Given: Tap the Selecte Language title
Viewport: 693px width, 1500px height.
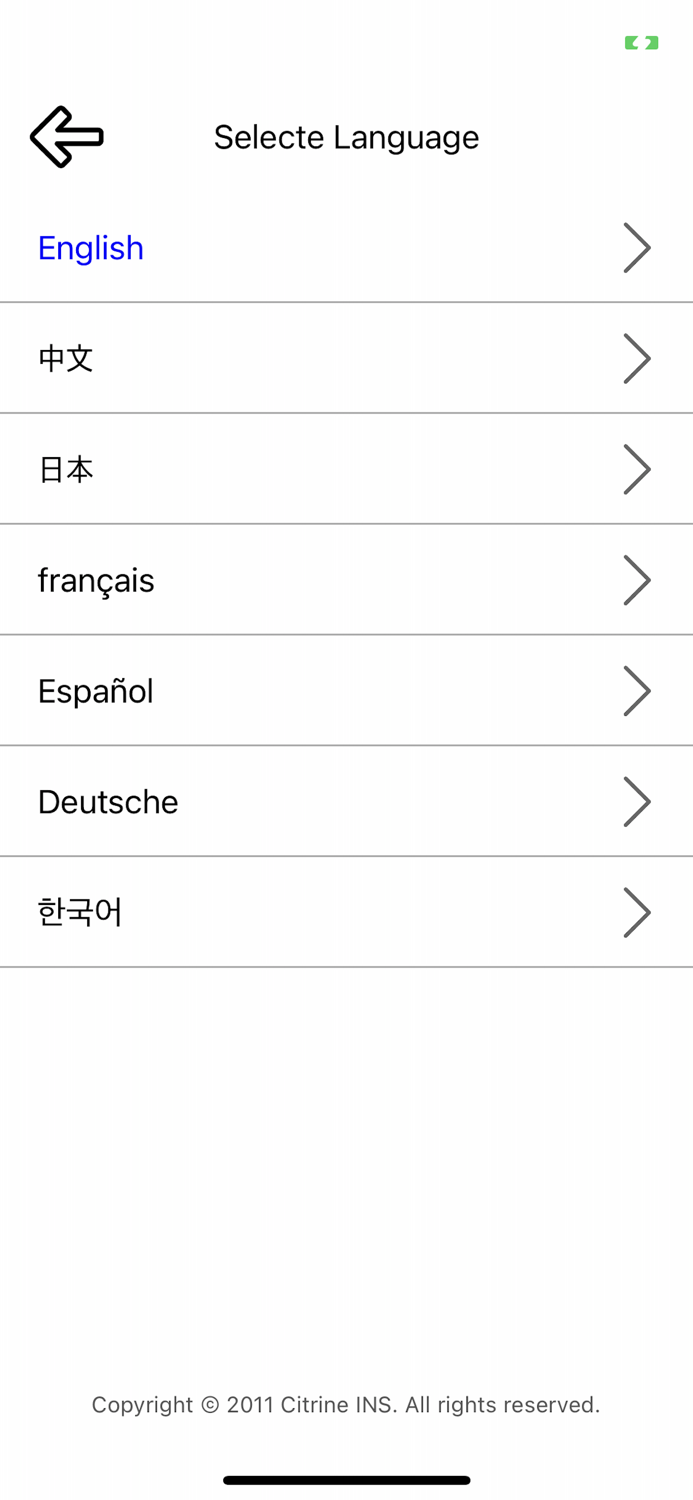Looking at the screenshot, I should pos(347,137).
